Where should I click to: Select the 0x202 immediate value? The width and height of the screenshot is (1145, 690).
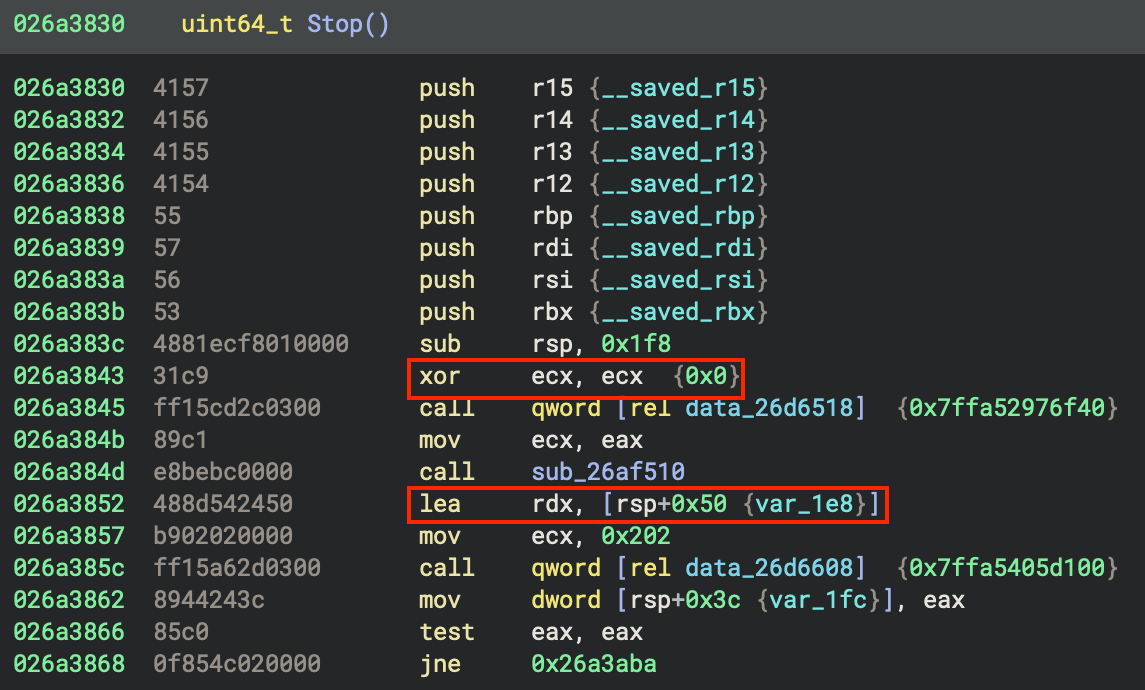pos(636,536)
